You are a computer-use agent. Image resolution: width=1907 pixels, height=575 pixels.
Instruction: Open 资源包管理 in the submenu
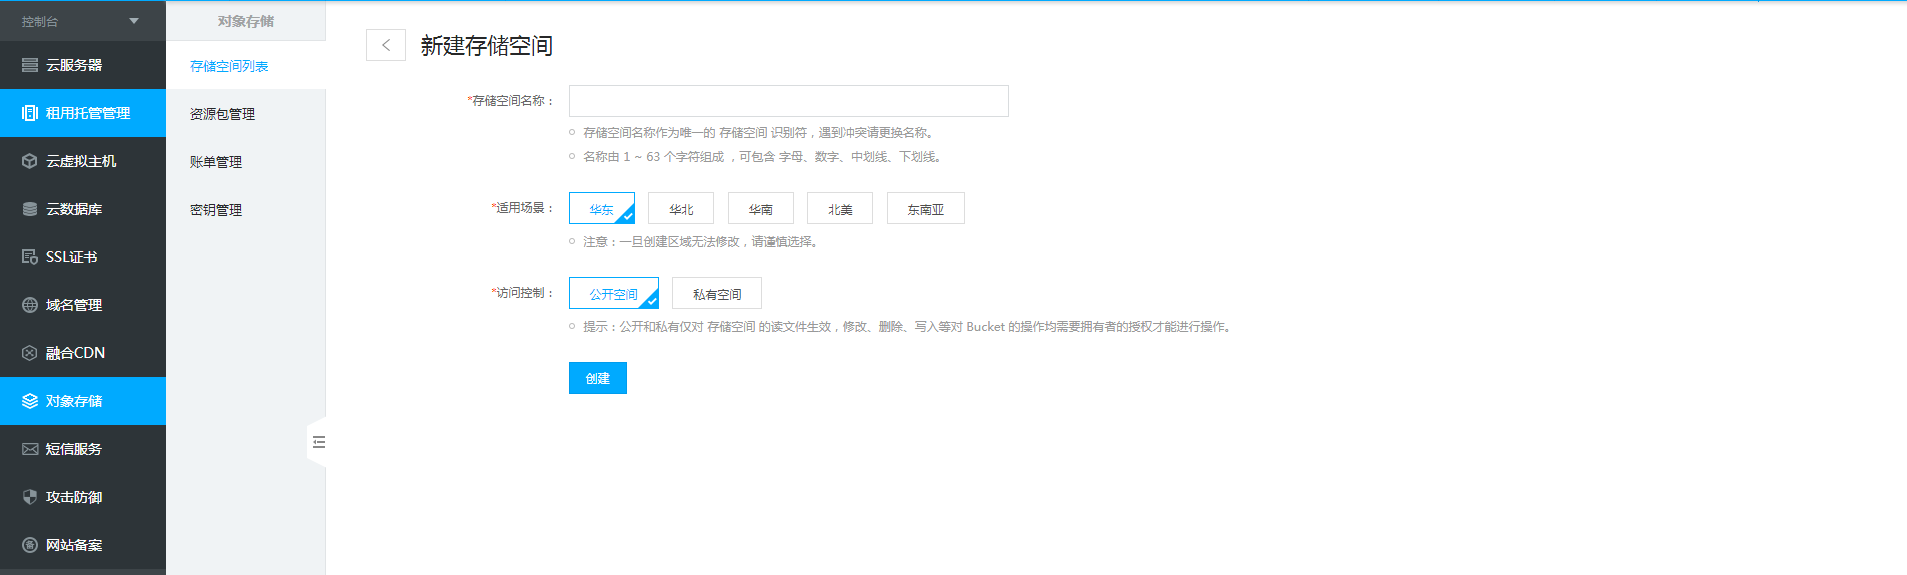coord(222,114)
